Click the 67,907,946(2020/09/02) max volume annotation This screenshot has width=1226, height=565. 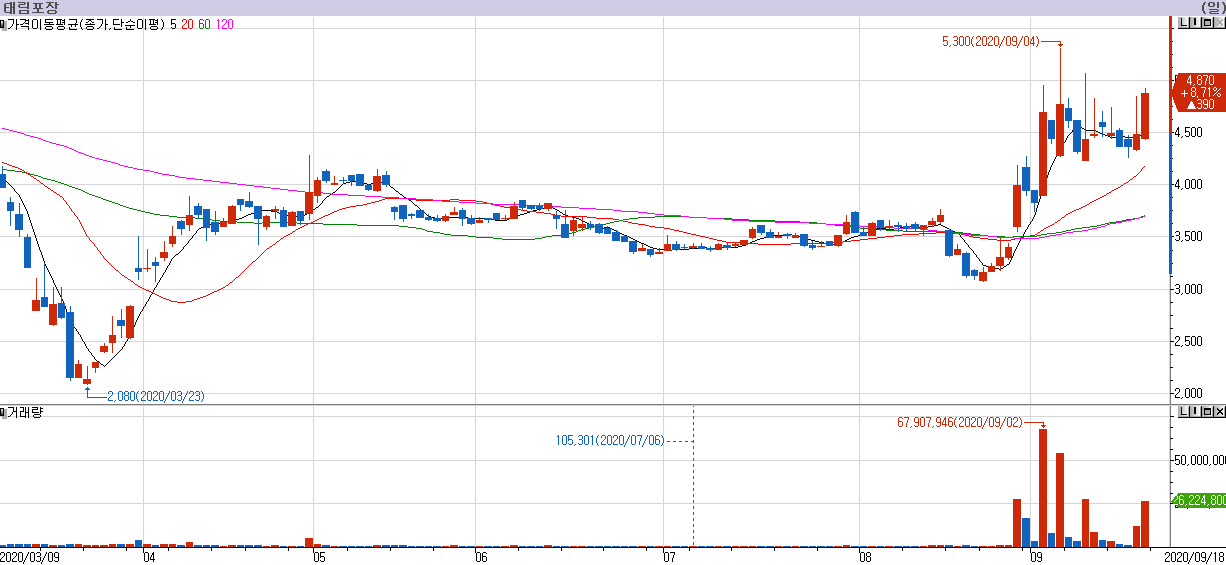coord(961,422)
